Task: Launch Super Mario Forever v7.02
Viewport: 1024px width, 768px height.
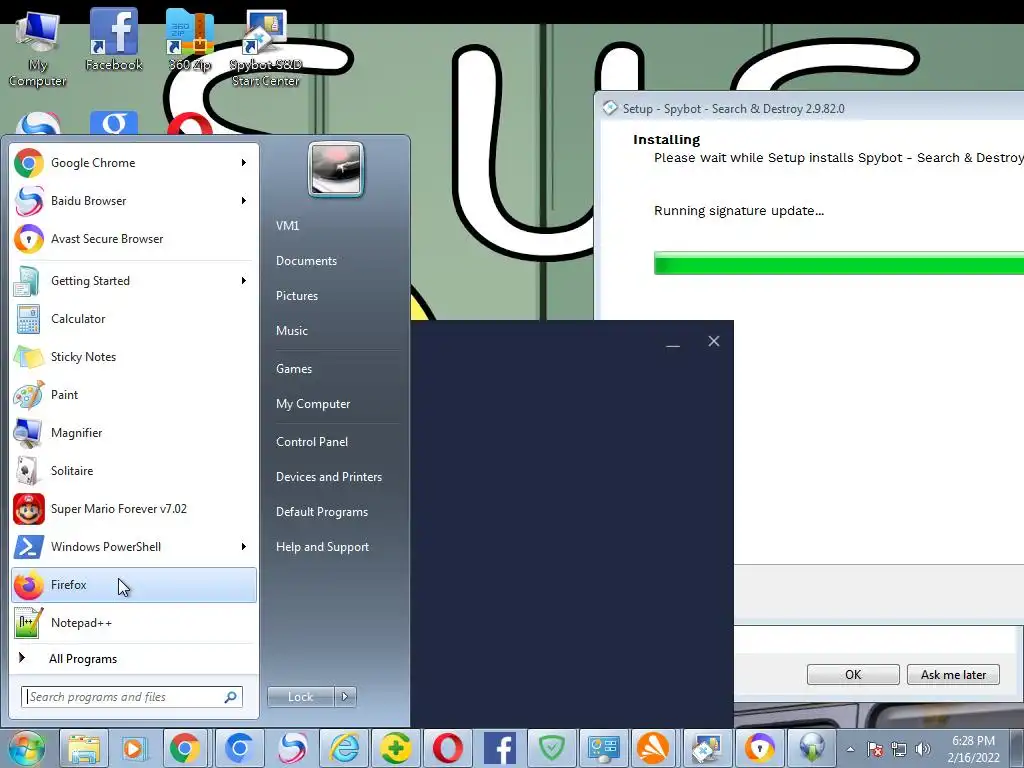Action: [134, 509]
